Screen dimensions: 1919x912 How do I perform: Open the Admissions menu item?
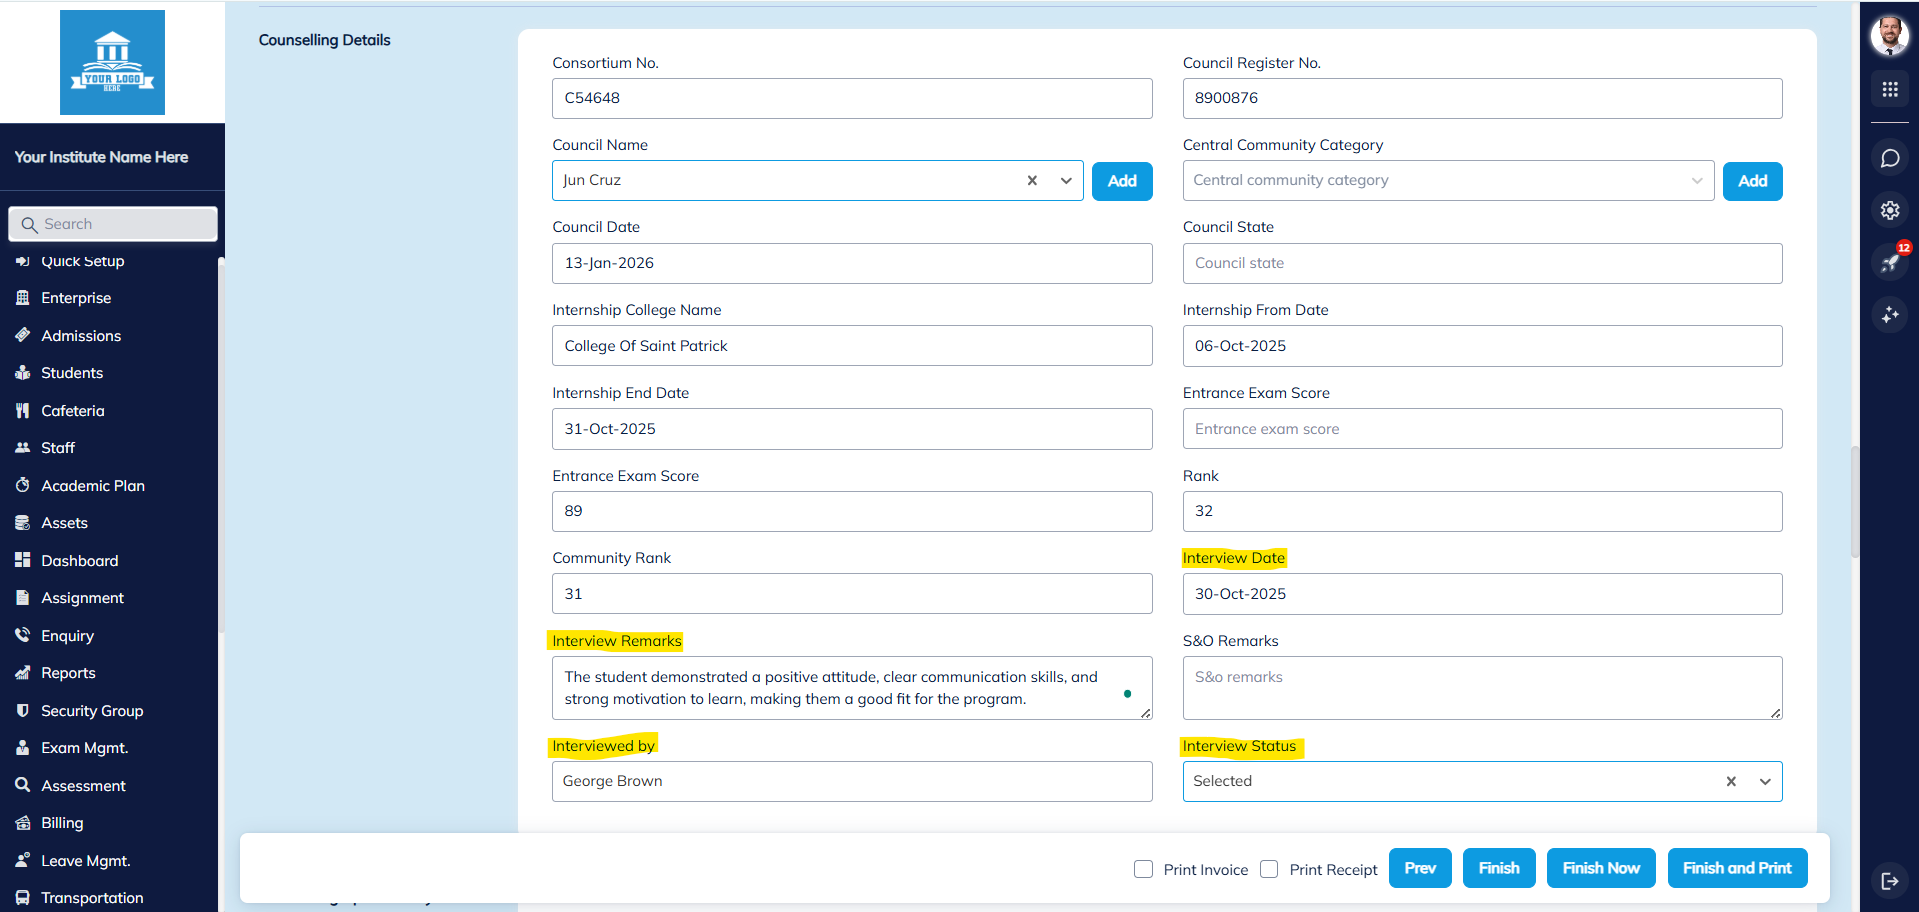(81, 336)
